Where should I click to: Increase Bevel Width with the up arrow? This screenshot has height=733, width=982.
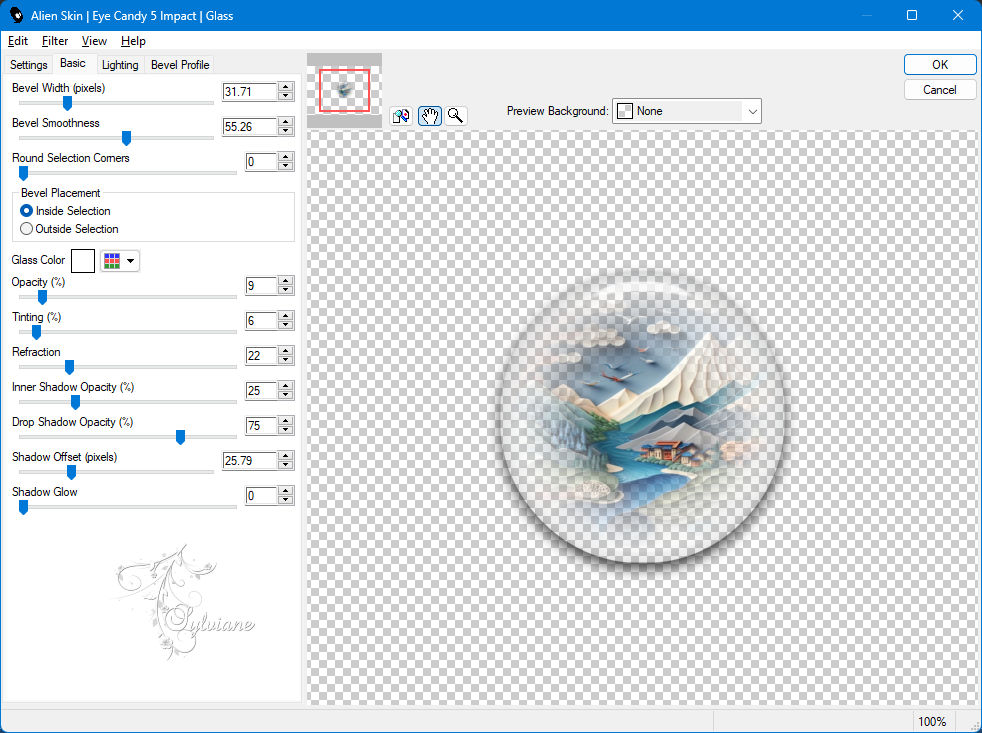[x=286, y=87]
